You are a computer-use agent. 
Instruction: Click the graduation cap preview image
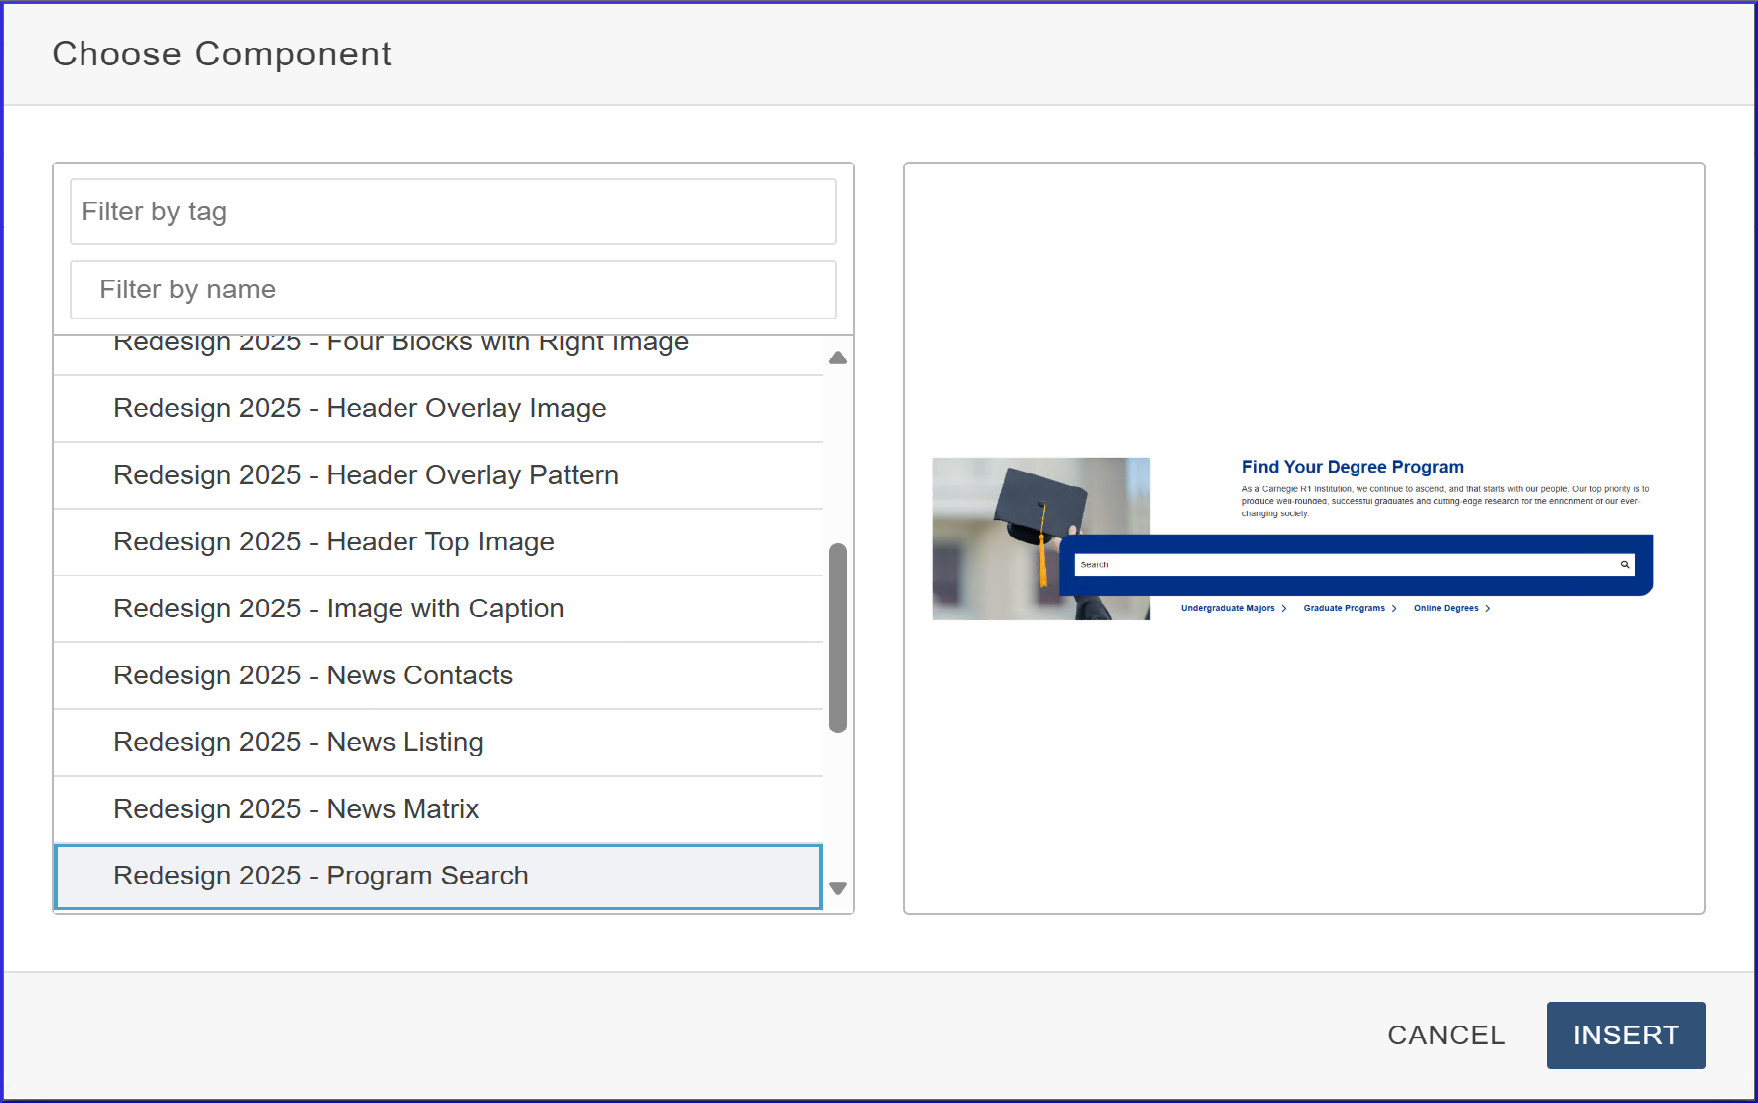click(1040, 538)
